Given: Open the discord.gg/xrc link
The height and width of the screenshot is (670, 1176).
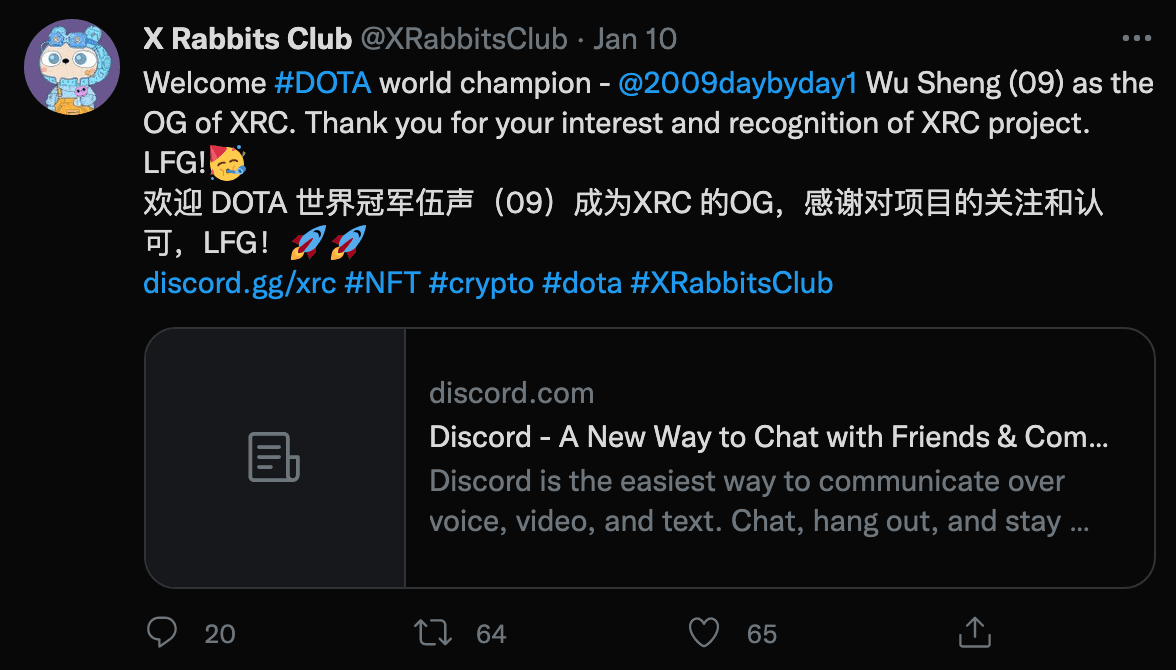Looking at the screenshot, I should pyautogui.click(x=239, y=283).
